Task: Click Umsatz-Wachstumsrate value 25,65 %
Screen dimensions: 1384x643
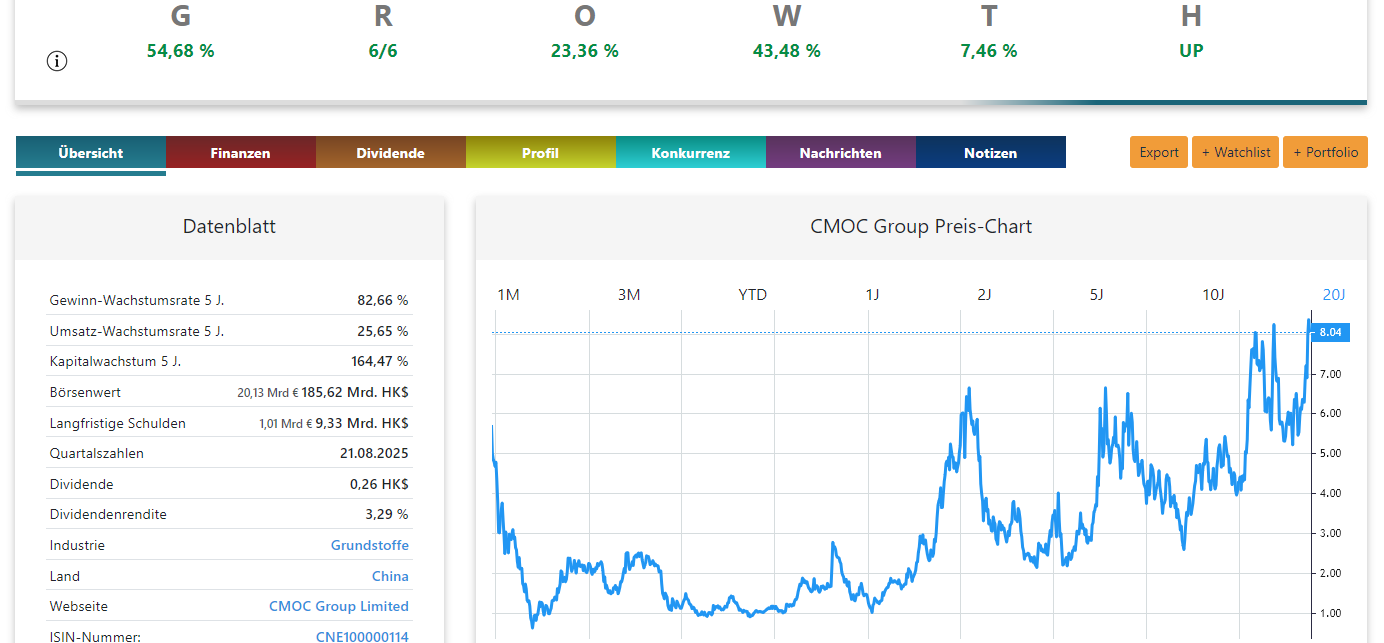Action: [383, 331]
